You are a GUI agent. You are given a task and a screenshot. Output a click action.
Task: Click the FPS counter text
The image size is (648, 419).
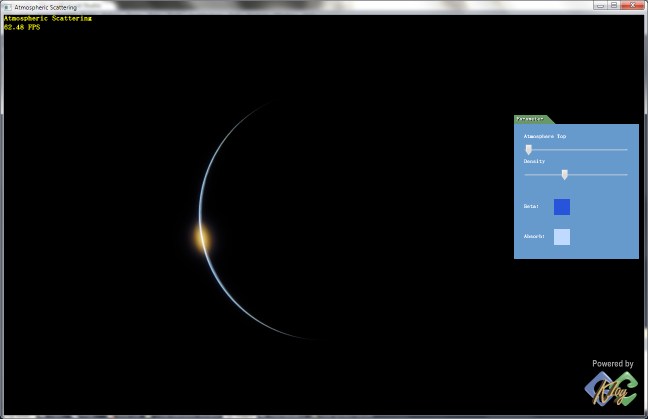click(x=22, y=27)
